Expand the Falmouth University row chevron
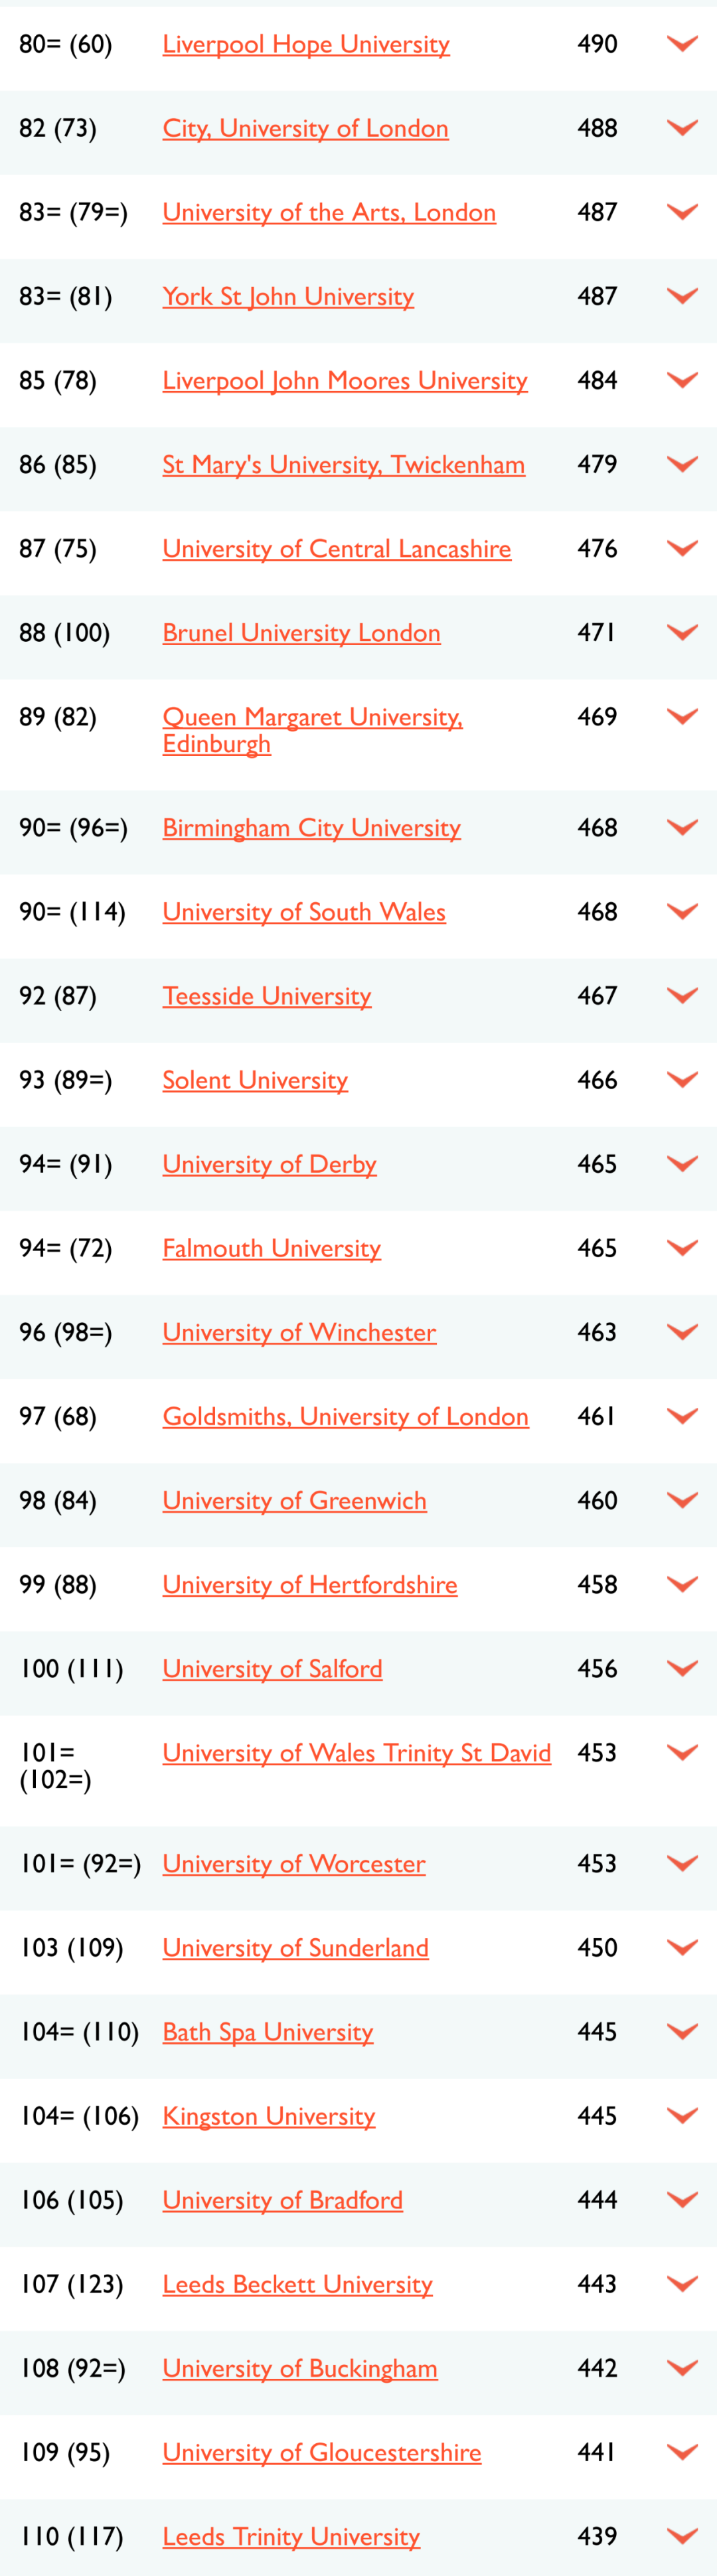The height and width of the screenshot is (2576, 717). click(682, 1248)
